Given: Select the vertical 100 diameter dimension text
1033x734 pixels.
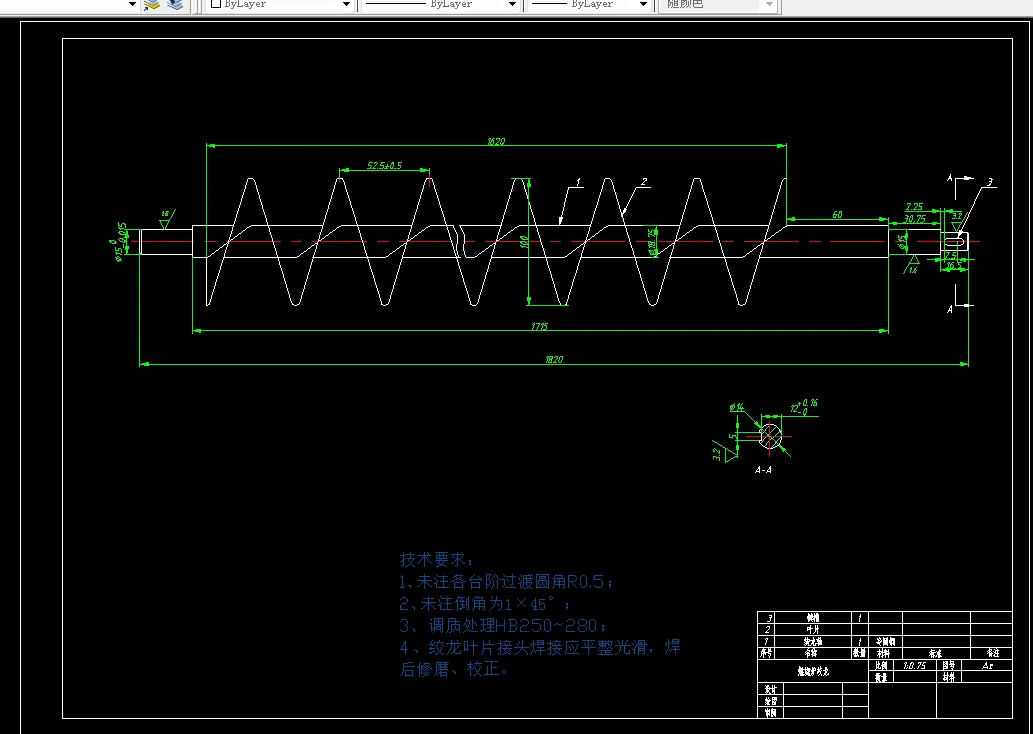Looking at the screenshot, I should [525, 242].
